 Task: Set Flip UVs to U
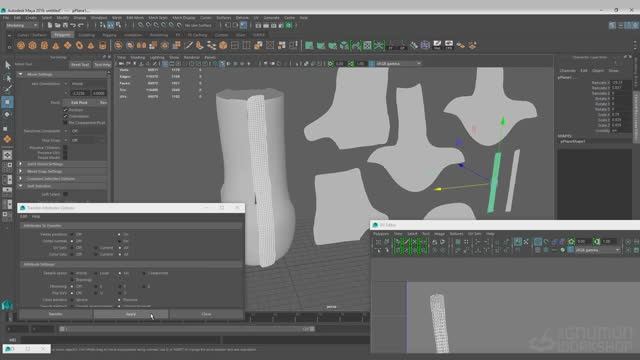(96, 293)
